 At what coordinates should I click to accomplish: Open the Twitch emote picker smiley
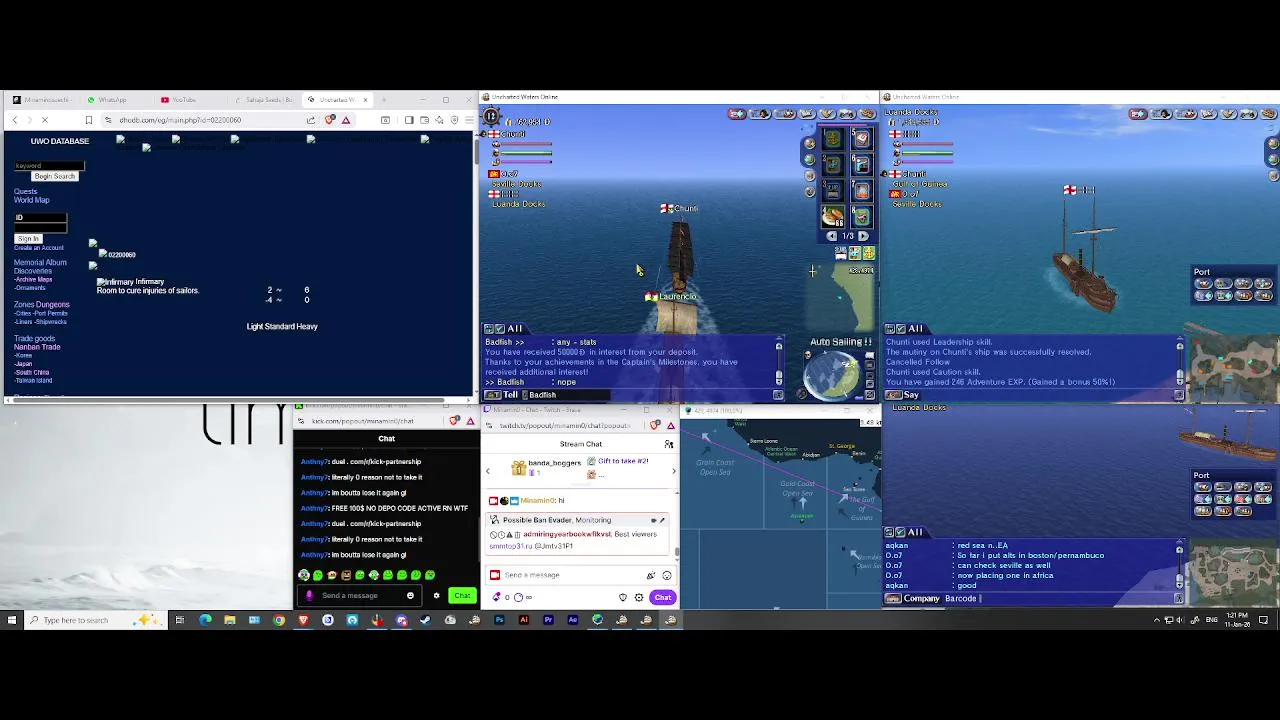coord(667,575)
